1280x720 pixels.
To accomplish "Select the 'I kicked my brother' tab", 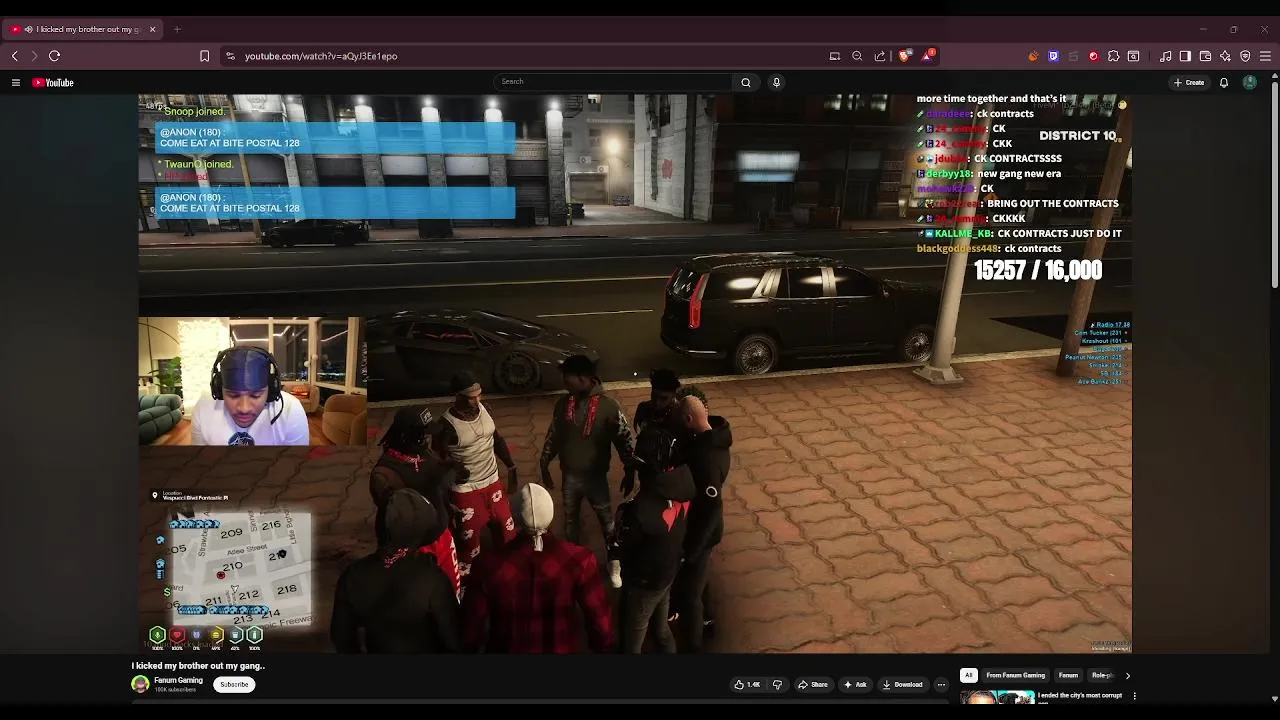I will click(x=84, y=29).
